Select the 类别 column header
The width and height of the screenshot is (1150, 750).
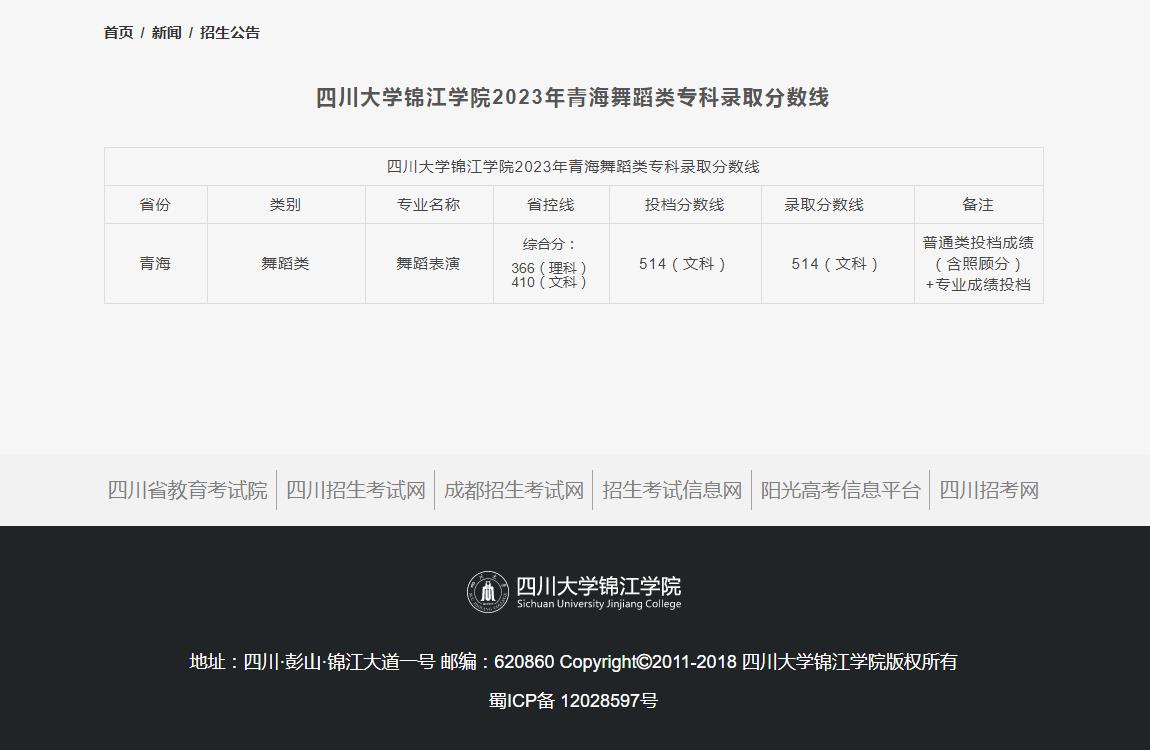286,205
